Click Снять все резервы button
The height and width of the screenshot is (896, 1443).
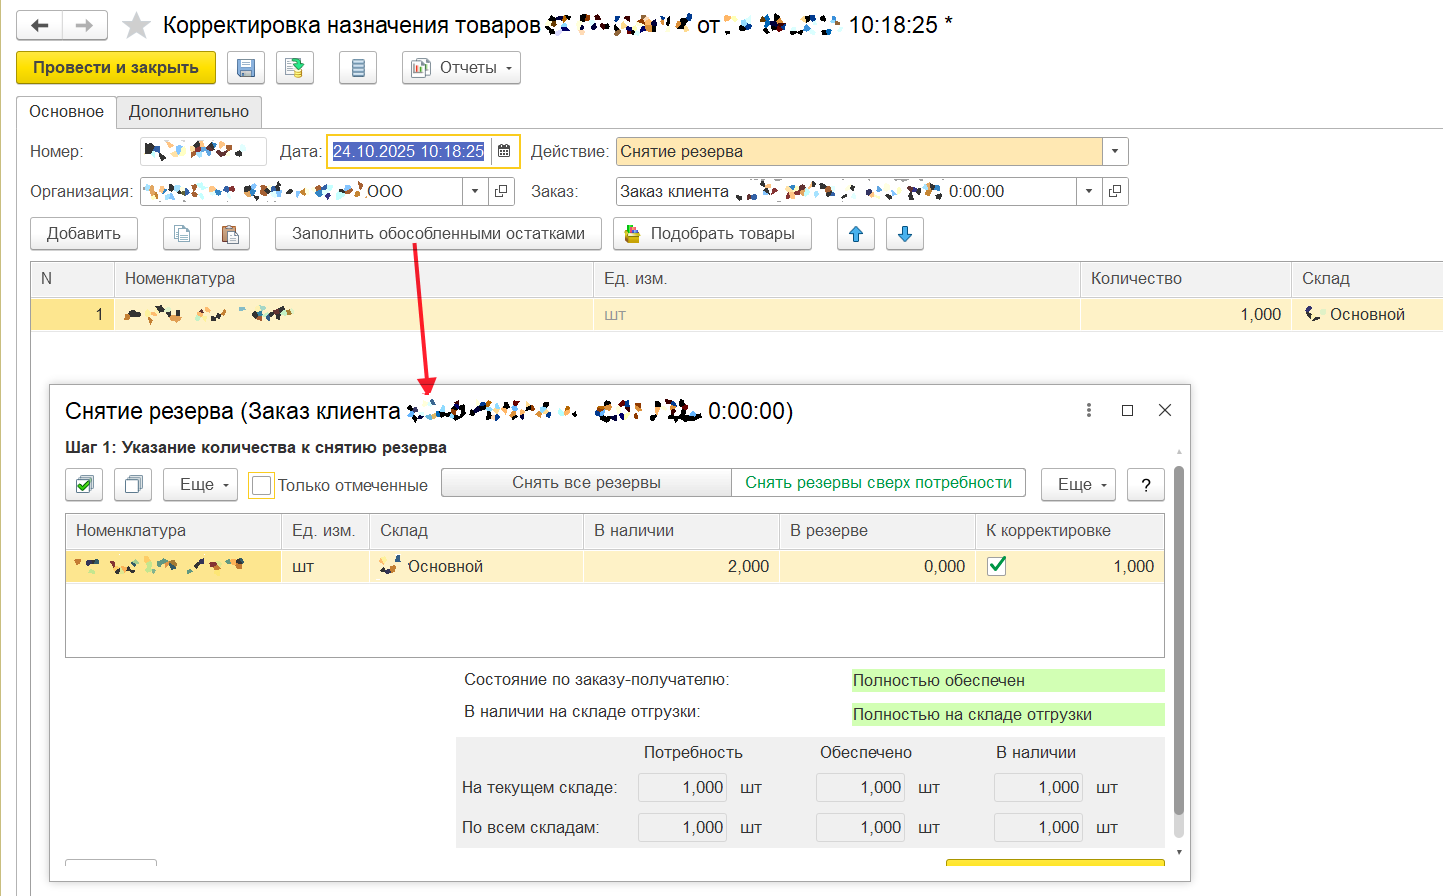coord(586,483)
